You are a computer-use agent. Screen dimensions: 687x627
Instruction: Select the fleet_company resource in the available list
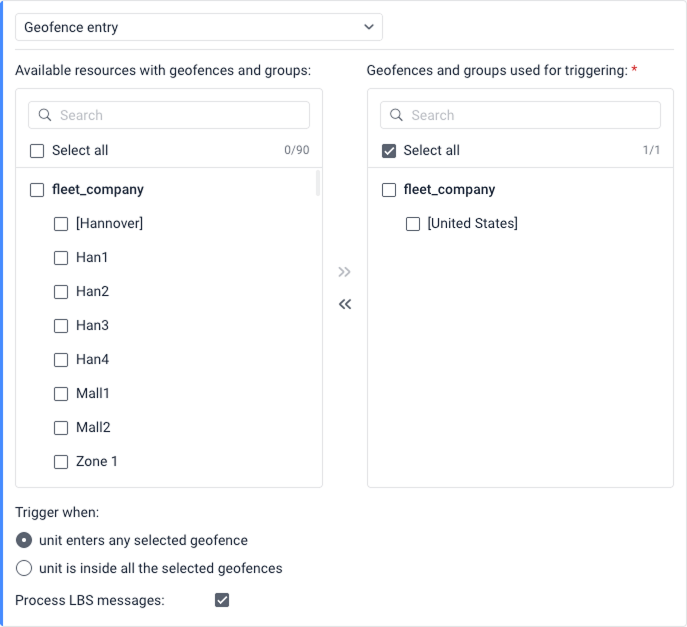[37, 190]
